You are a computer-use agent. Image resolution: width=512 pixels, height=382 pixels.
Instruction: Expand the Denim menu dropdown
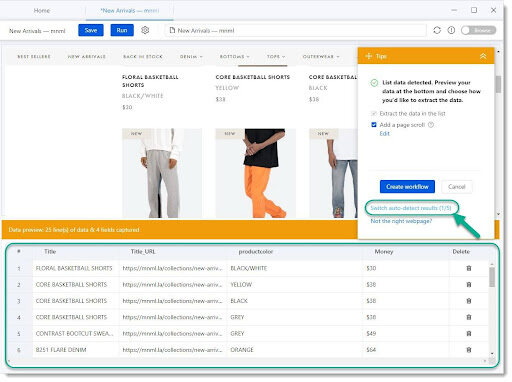pos(191,57)
